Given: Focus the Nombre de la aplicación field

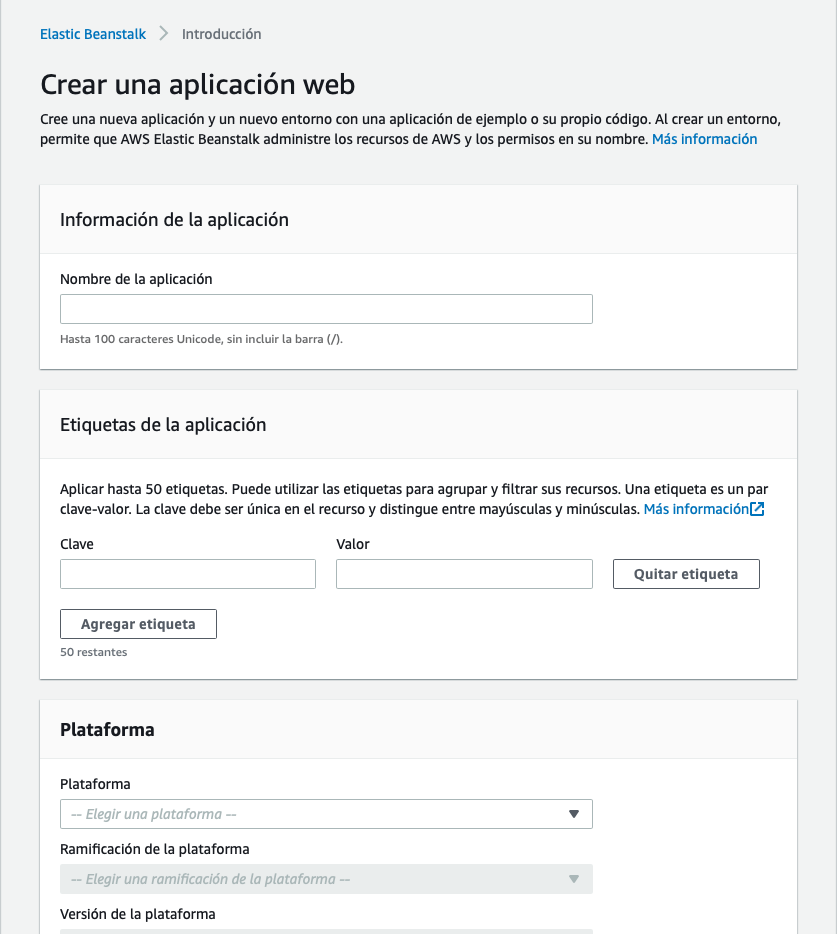Looking at the screenshot, I should (x=326, y=309).
